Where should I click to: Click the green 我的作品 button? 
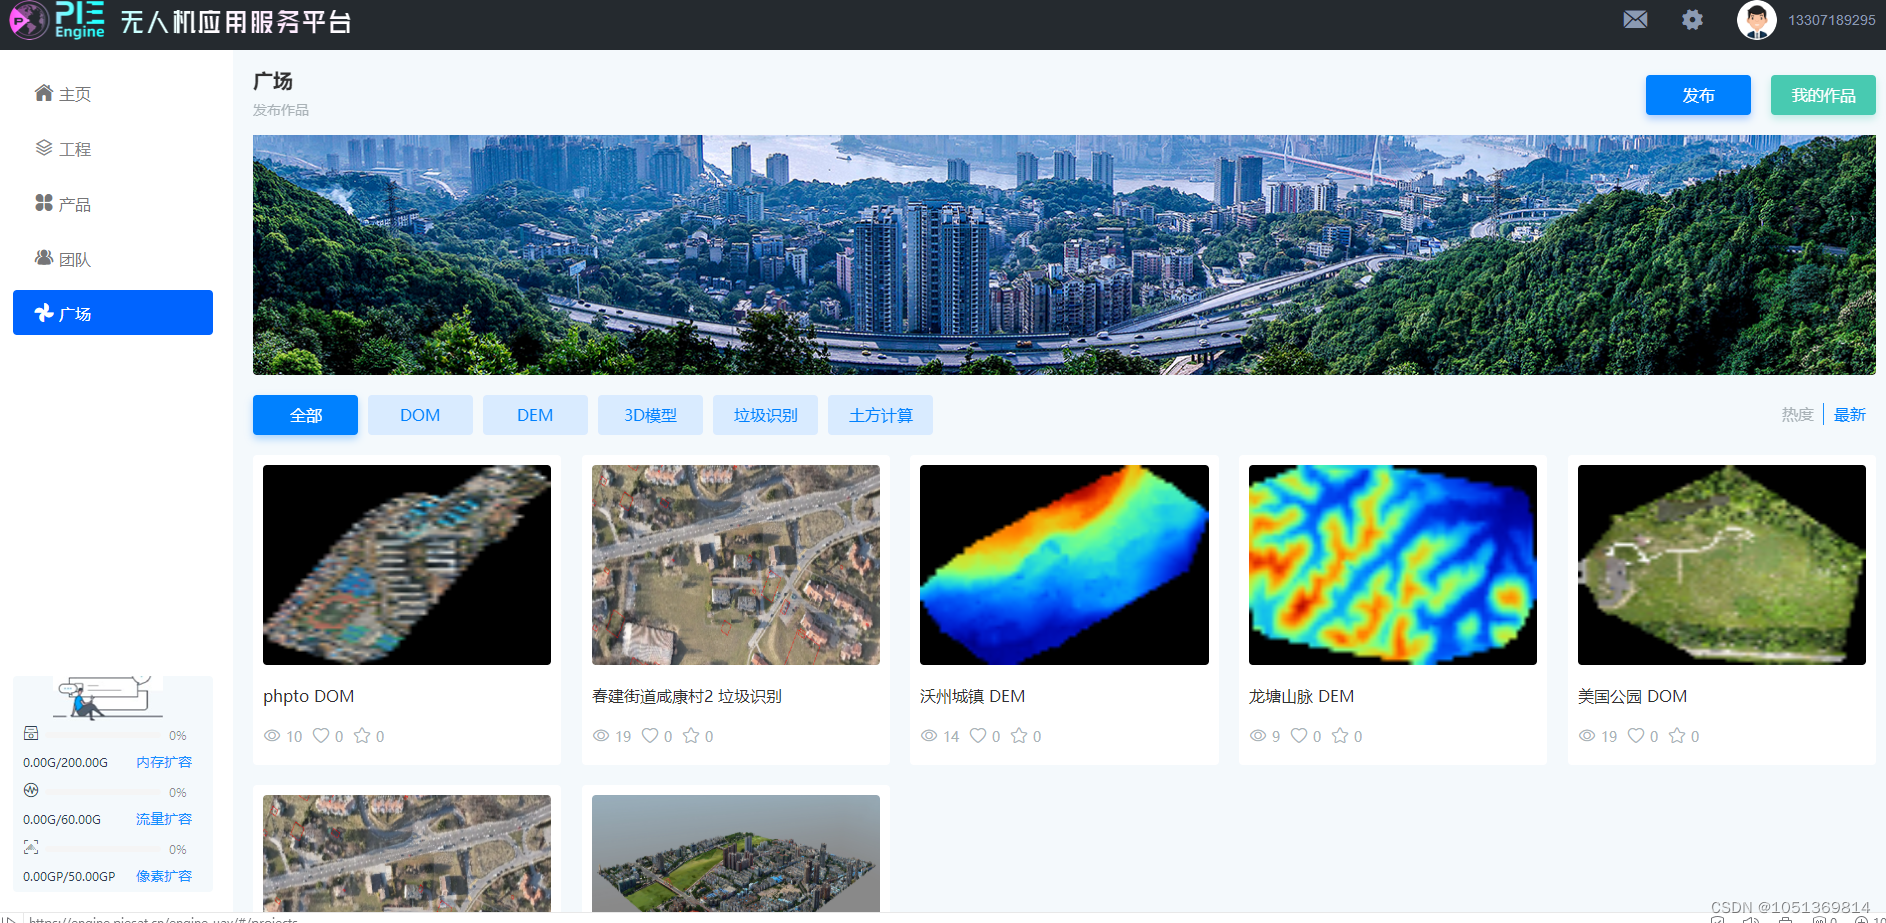pyautogui.click(x=1823, y=95)
